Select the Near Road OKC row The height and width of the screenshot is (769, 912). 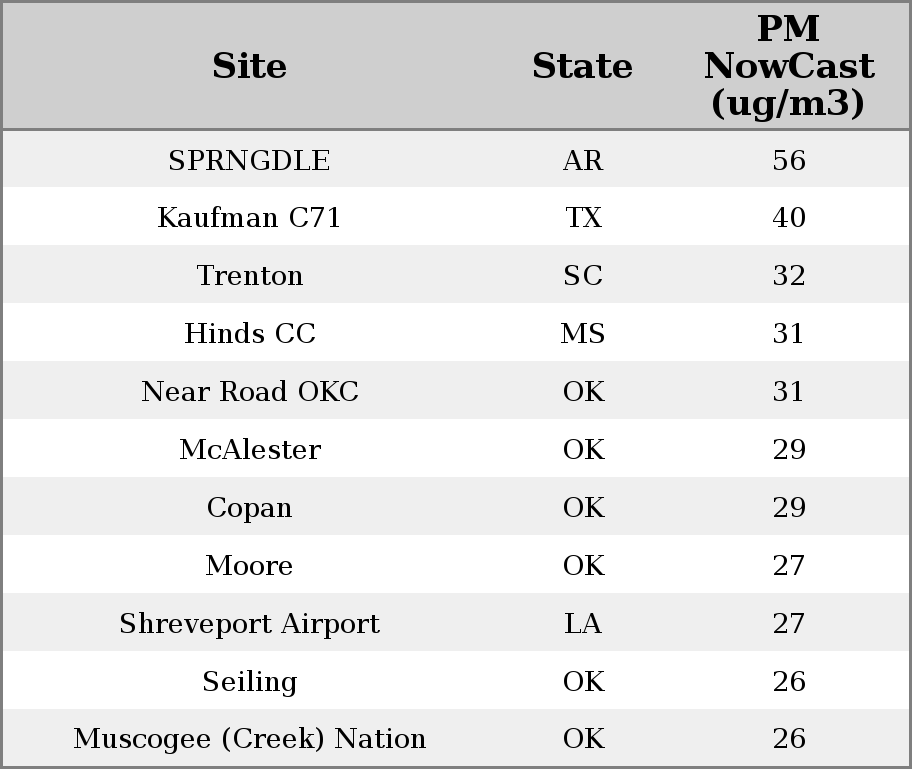[249, 392]
